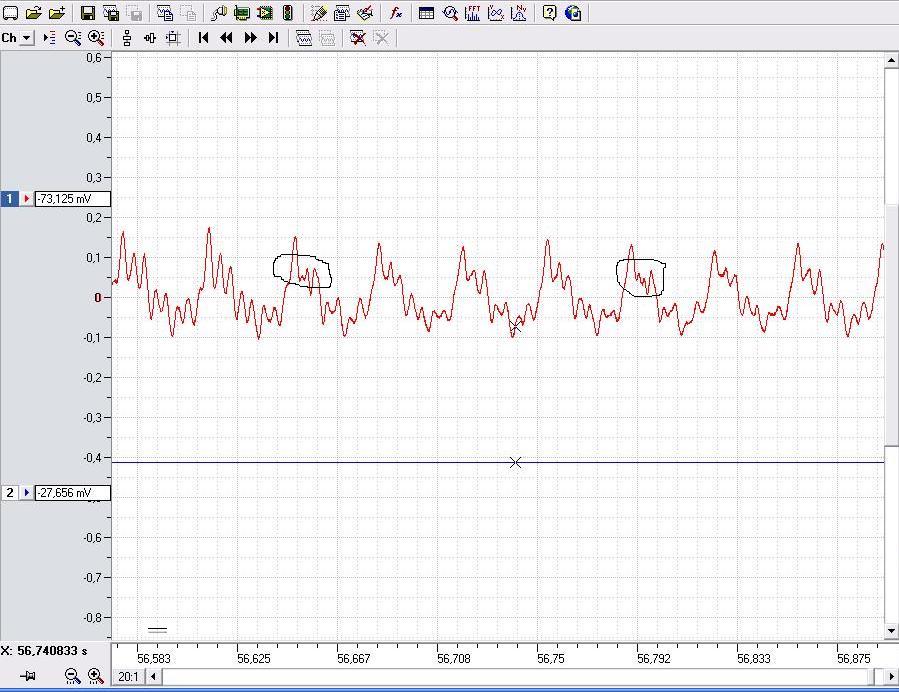899x692 pixels.
Task: Click the 20:1 time compression button
Action: [x=128, y=677]
